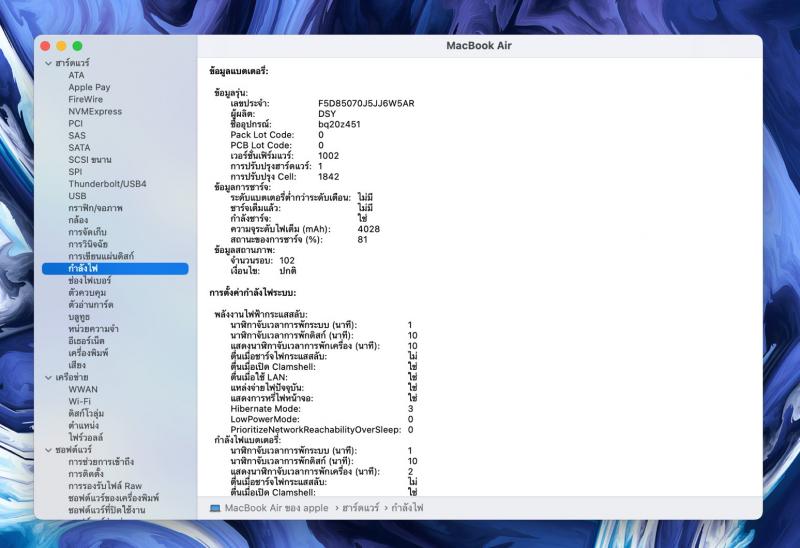Screen dimensions: 800x548
Task: Select อีเธอร์เน็ต in the sidebar
Action: (86, 341)
